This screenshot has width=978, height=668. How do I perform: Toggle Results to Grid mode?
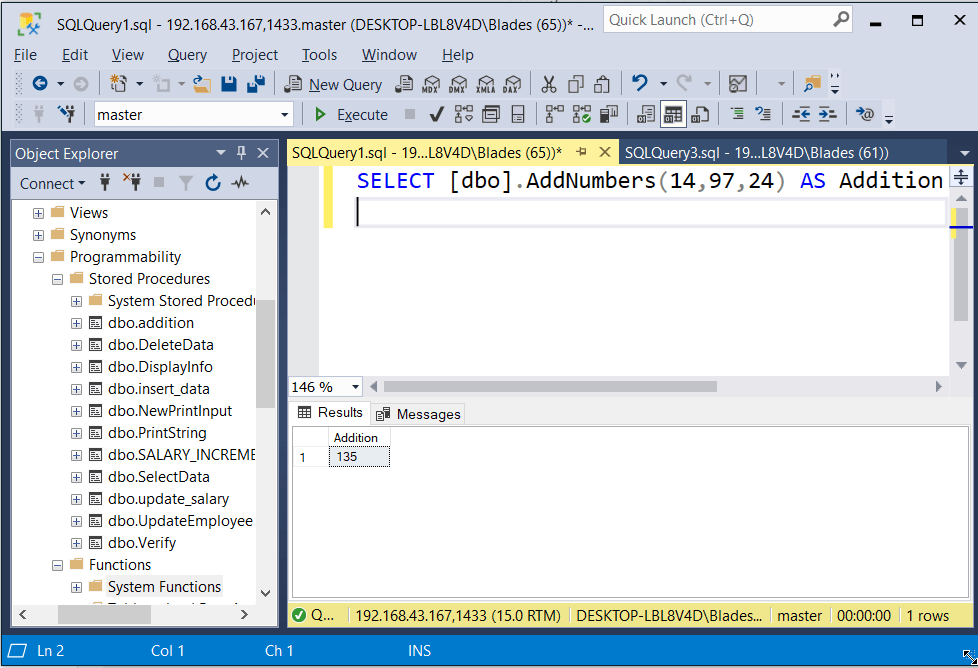coord(673,114)
